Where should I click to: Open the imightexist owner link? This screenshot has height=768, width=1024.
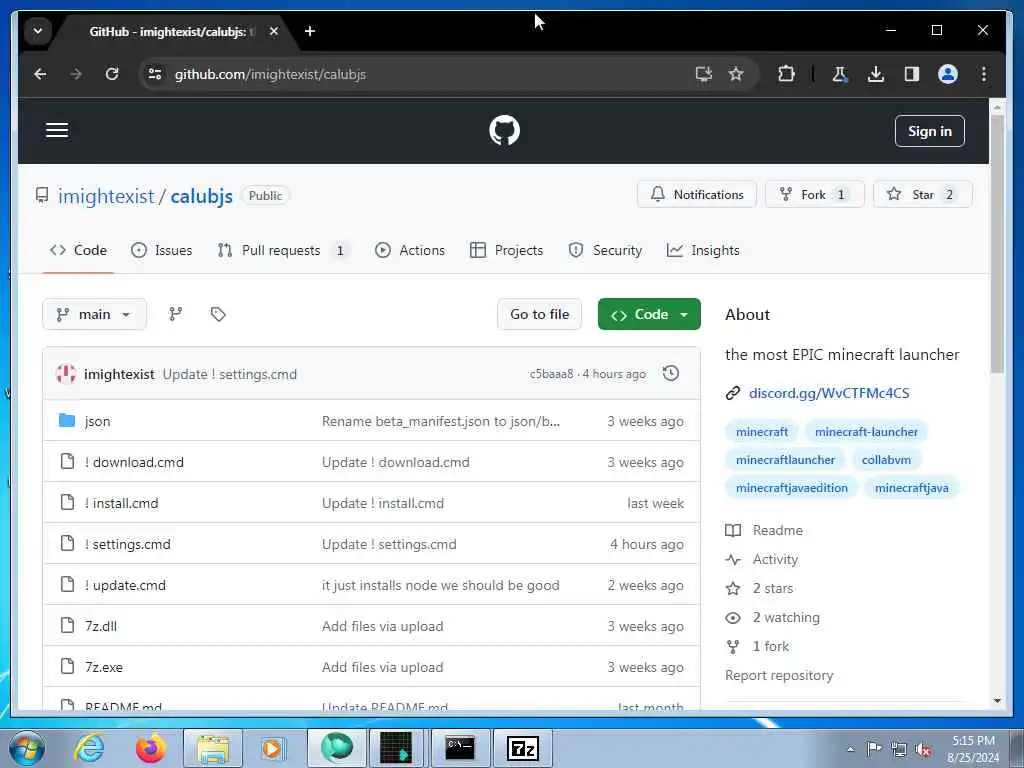click(106, 196)
